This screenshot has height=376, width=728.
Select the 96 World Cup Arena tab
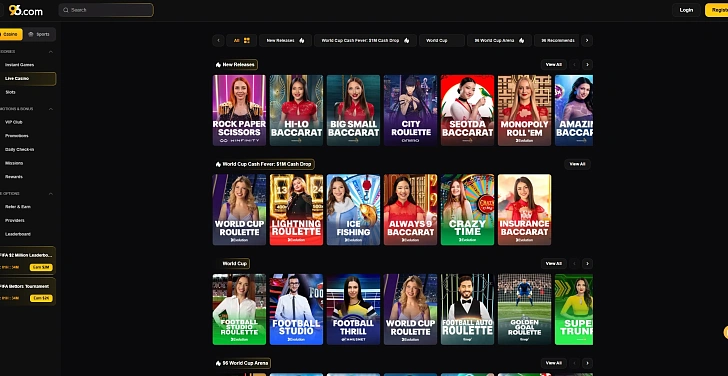click(x=499, y=40)
